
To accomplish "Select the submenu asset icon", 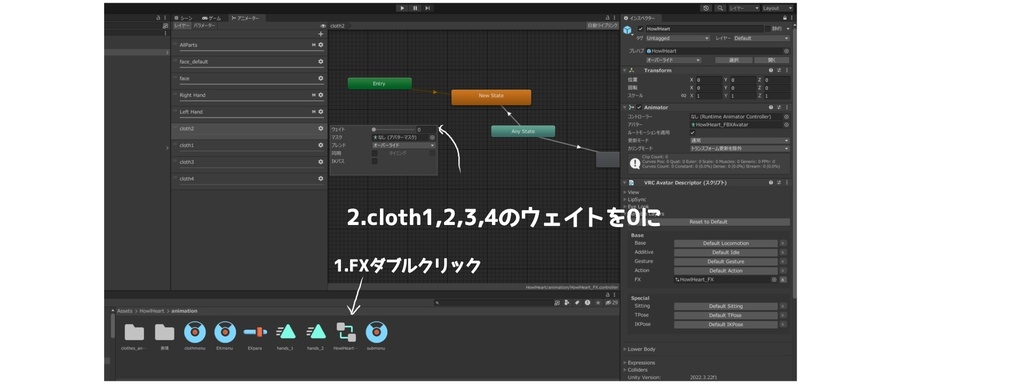I will [x=377, y=332].
